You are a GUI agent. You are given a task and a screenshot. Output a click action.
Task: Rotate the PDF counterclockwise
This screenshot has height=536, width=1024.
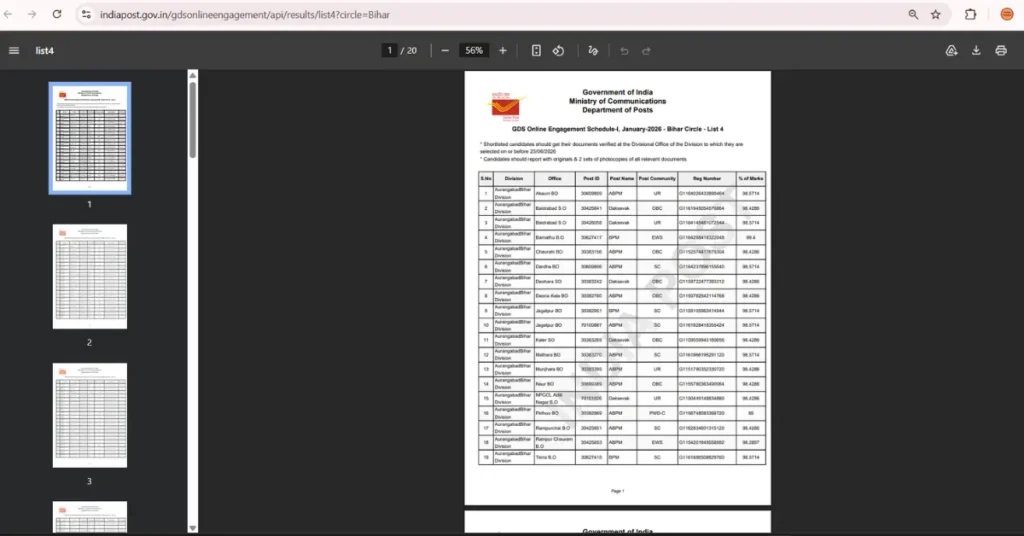[x=558, y=50]
